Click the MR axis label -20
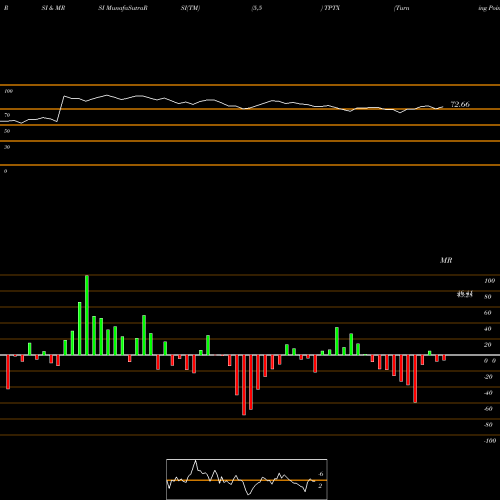 click(x=488, y=377)
